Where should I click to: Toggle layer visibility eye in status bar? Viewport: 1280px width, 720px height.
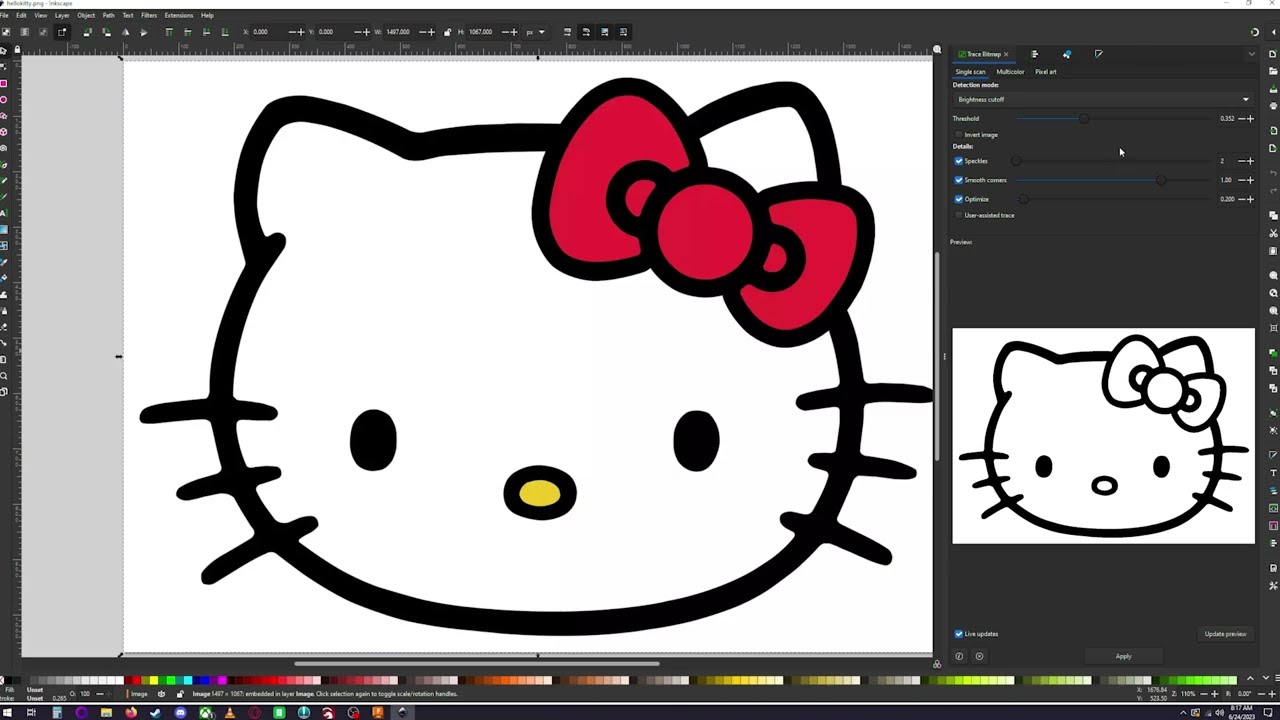click(161, 694)
